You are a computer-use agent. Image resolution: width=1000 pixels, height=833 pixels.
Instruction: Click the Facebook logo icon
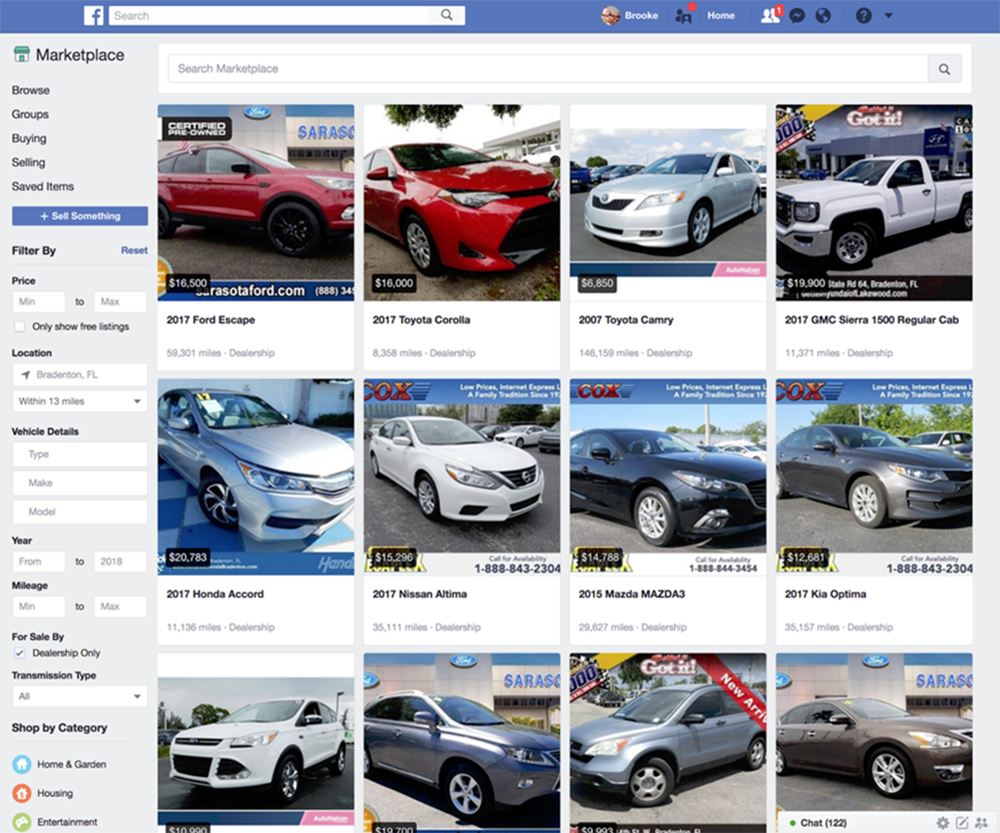coord(94,15)
